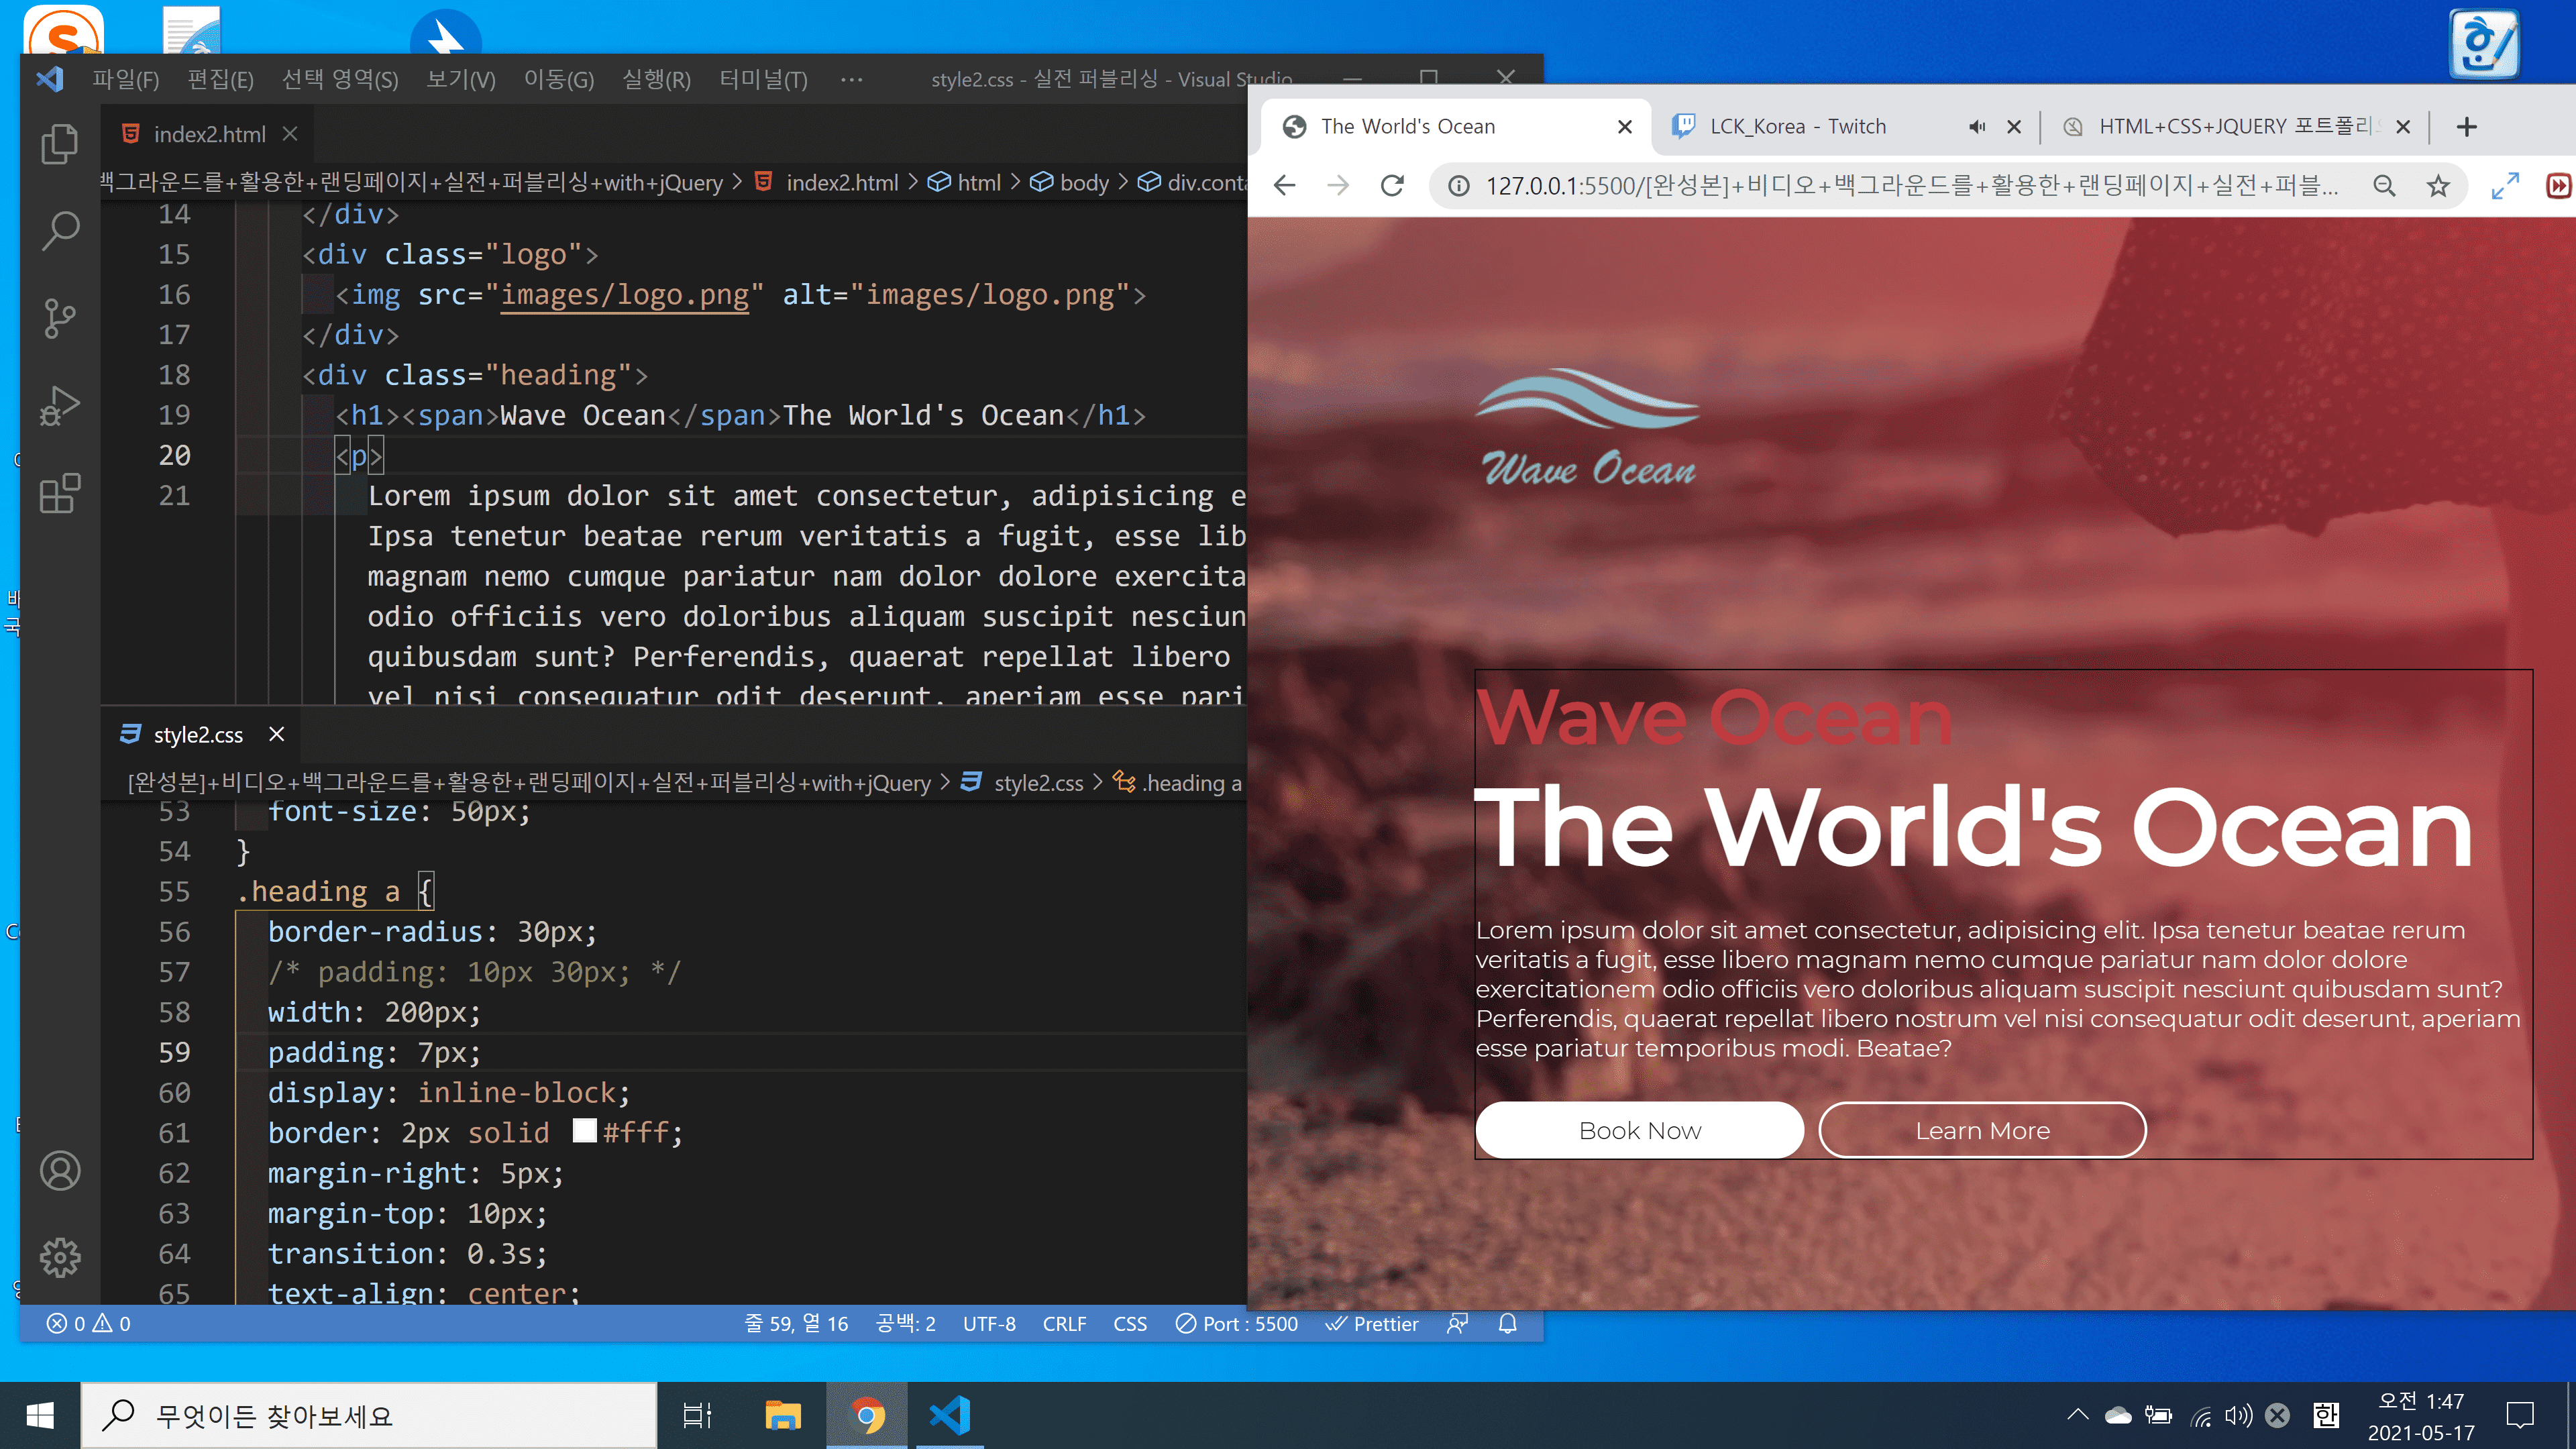Open the Manage settings gear icon
Image resolution: width=2576 pixels, height=1449 pixels.
coord(60,1257)
